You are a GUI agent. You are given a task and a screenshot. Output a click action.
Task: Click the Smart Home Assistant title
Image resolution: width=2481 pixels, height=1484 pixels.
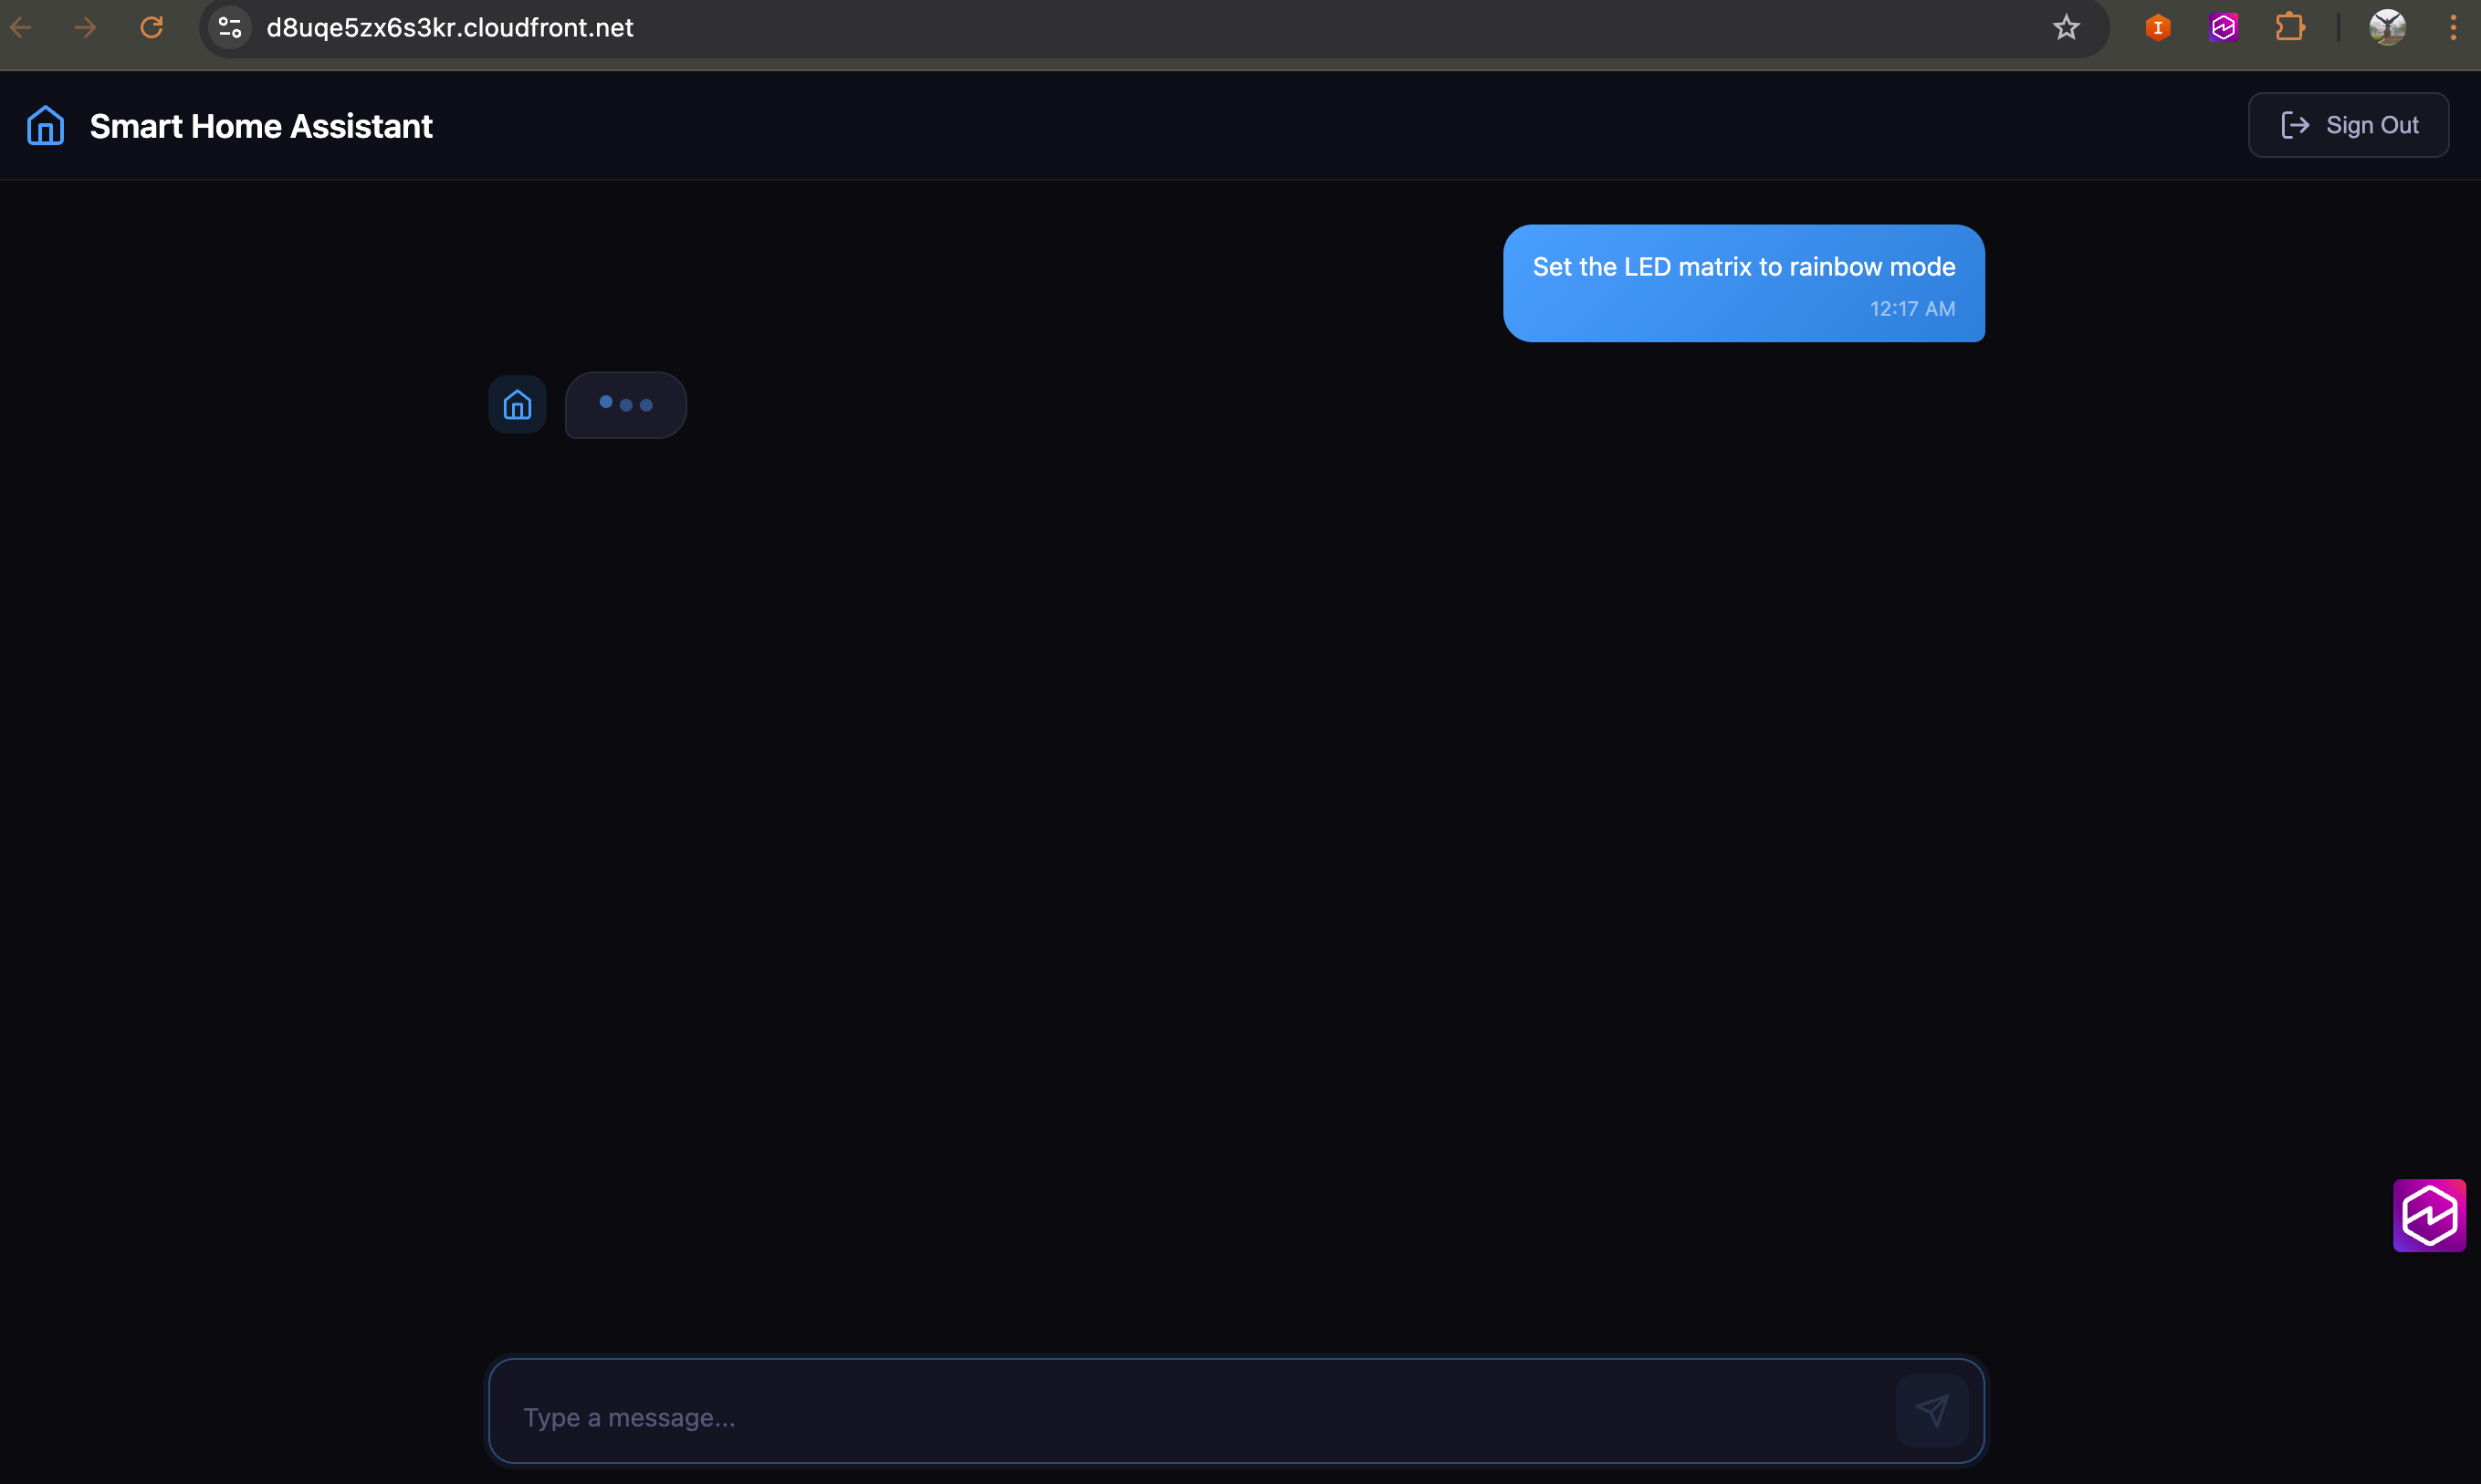[x=261, y=126]
